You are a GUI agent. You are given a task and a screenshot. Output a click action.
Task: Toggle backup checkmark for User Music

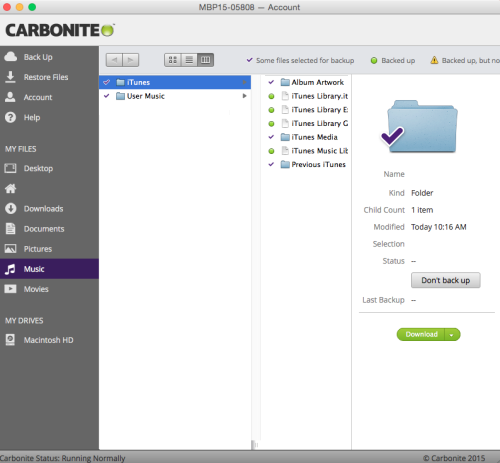[107, 96]
